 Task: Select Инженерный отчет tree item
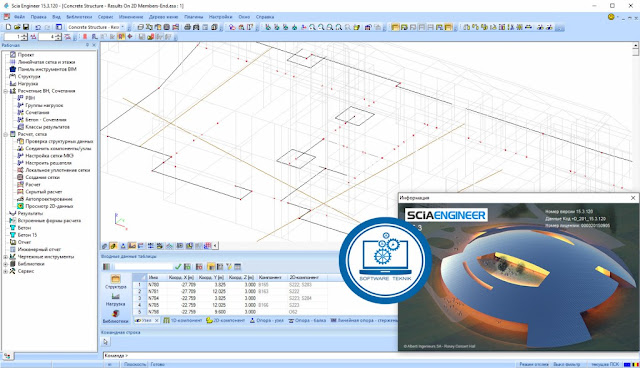point(39,249)
